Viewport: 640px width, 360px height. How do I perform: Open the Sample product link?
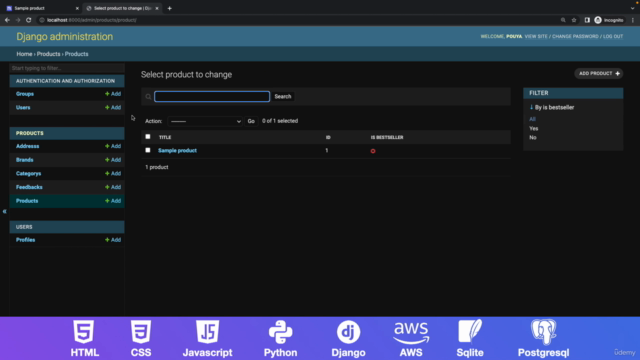pyautogui.click(x=177, y=151)
